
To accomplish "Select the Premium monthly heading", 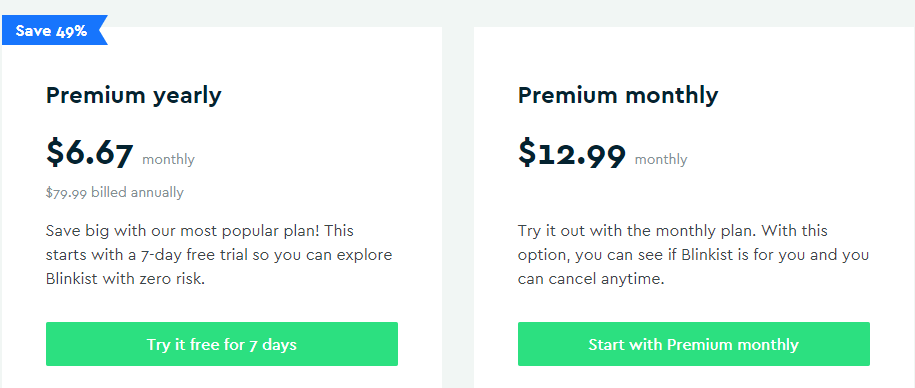I will [x=618, y=95].
